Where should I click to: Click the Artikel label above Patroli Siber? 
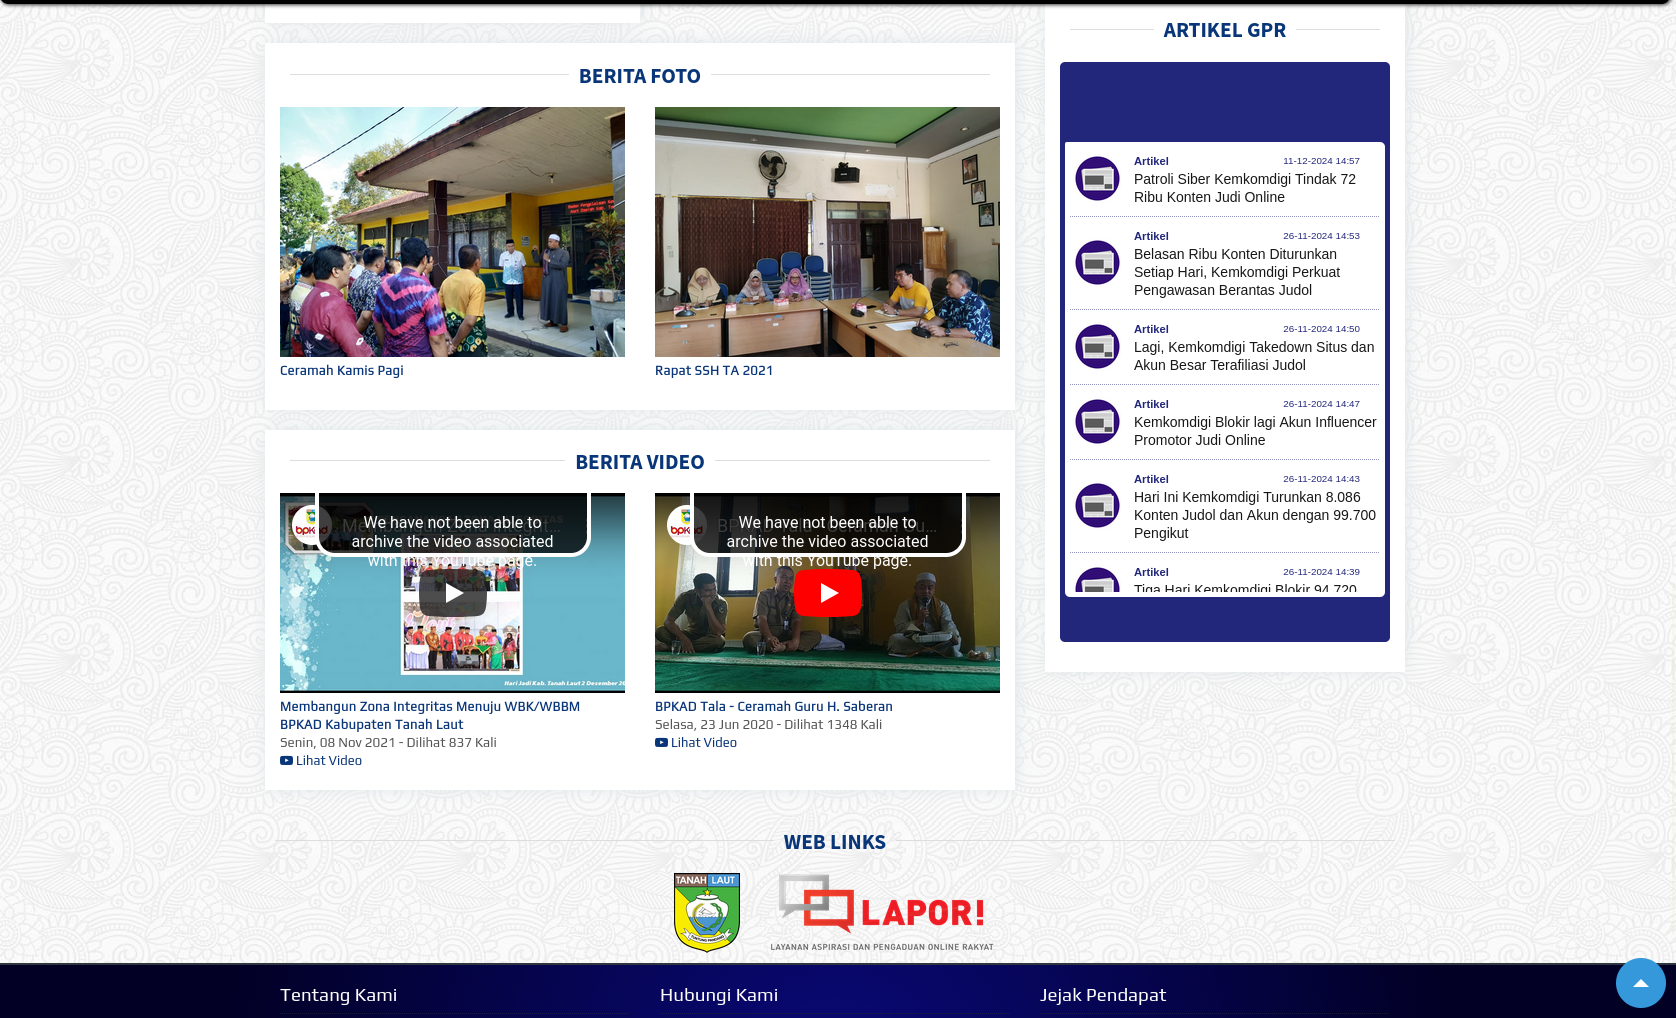1151,161
